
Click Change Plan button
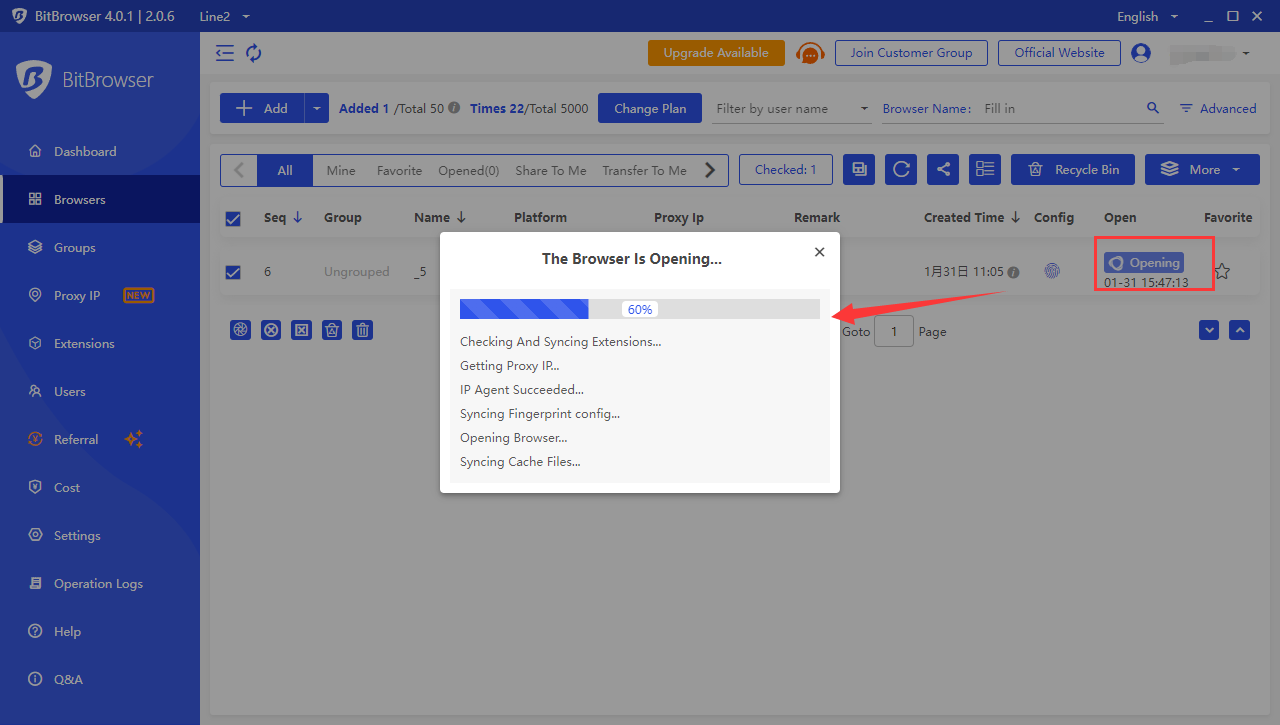coord(650,108)
